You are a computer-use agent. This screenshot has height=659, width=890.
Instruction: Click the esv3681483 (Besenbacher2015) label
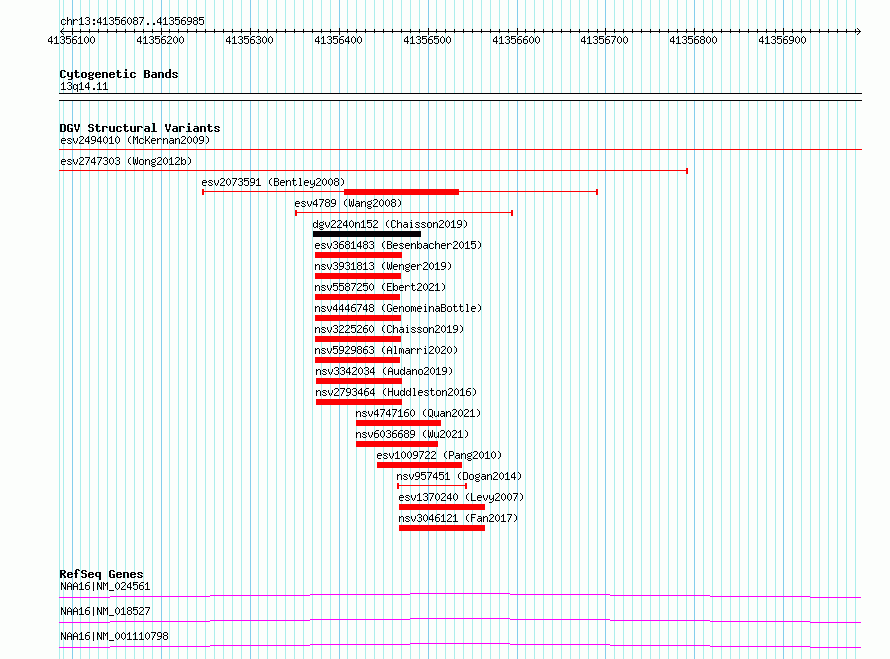click(x=398, y=245)
